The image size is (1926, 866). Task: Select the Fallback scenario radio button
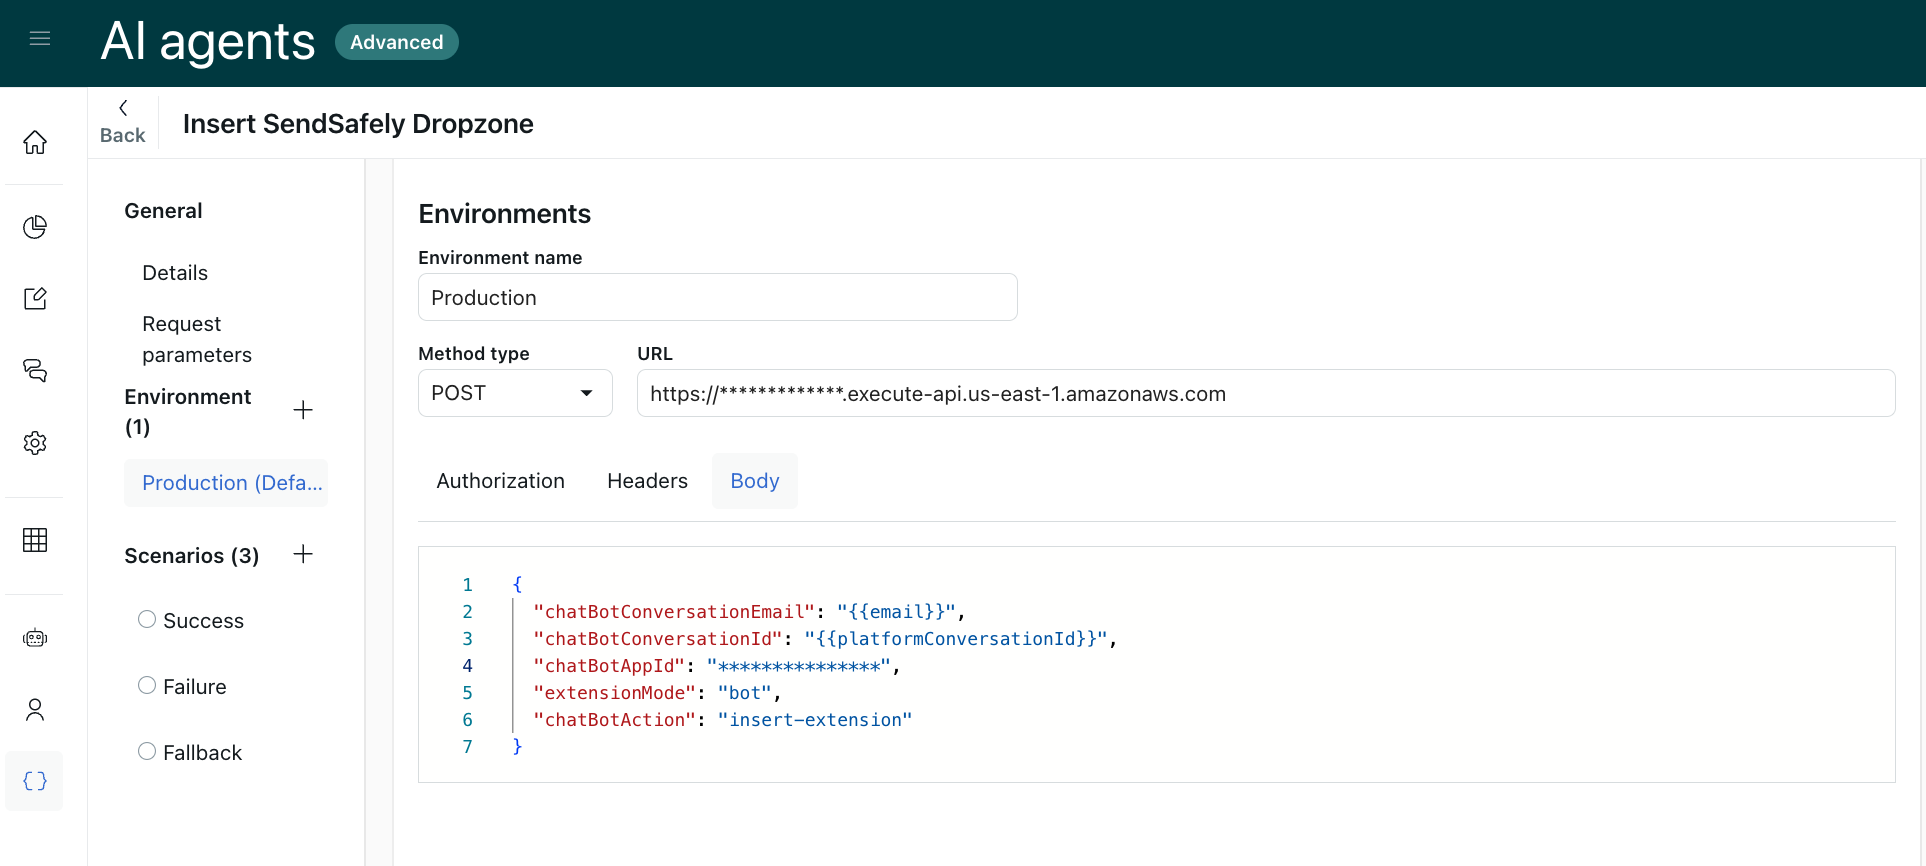coord(147,752)
